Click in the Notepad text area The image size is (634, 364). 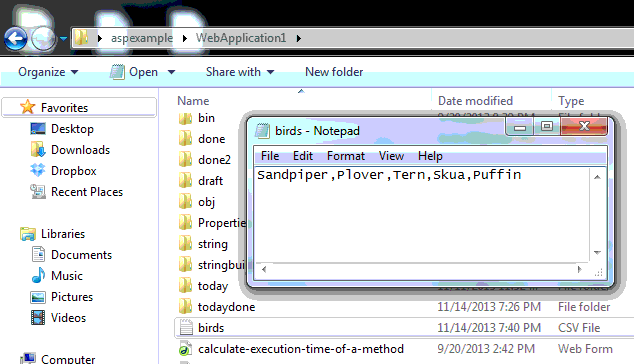pyautogui.click(x=422, y=214)
